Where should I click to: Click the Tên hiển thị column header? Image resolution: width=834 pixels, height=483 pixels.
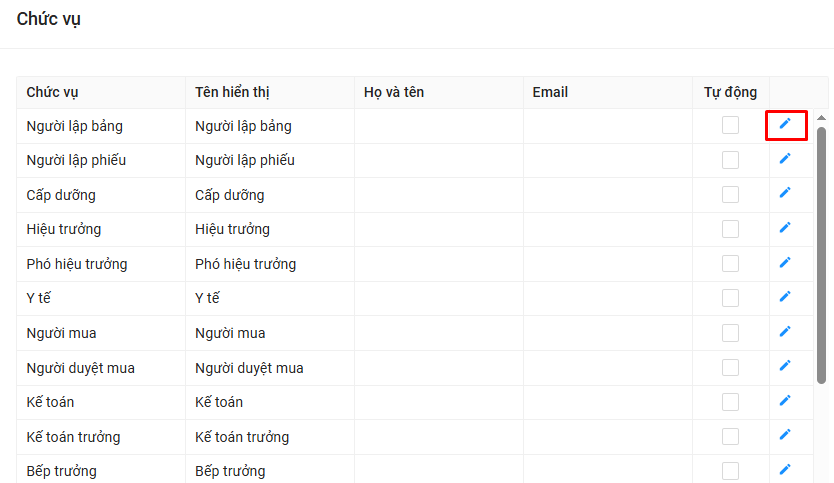[232, 92]
